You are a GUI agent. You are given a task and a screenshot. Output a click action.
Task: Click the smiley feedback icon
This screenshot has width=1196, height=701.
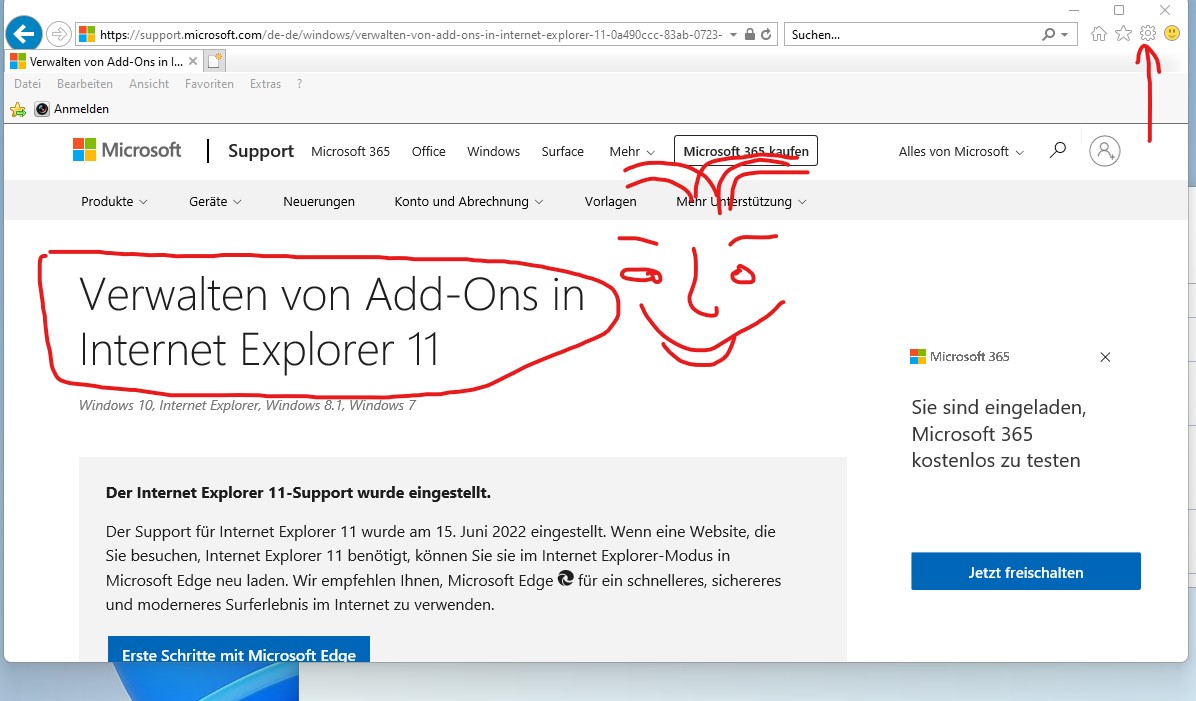tap(1171, 34)
